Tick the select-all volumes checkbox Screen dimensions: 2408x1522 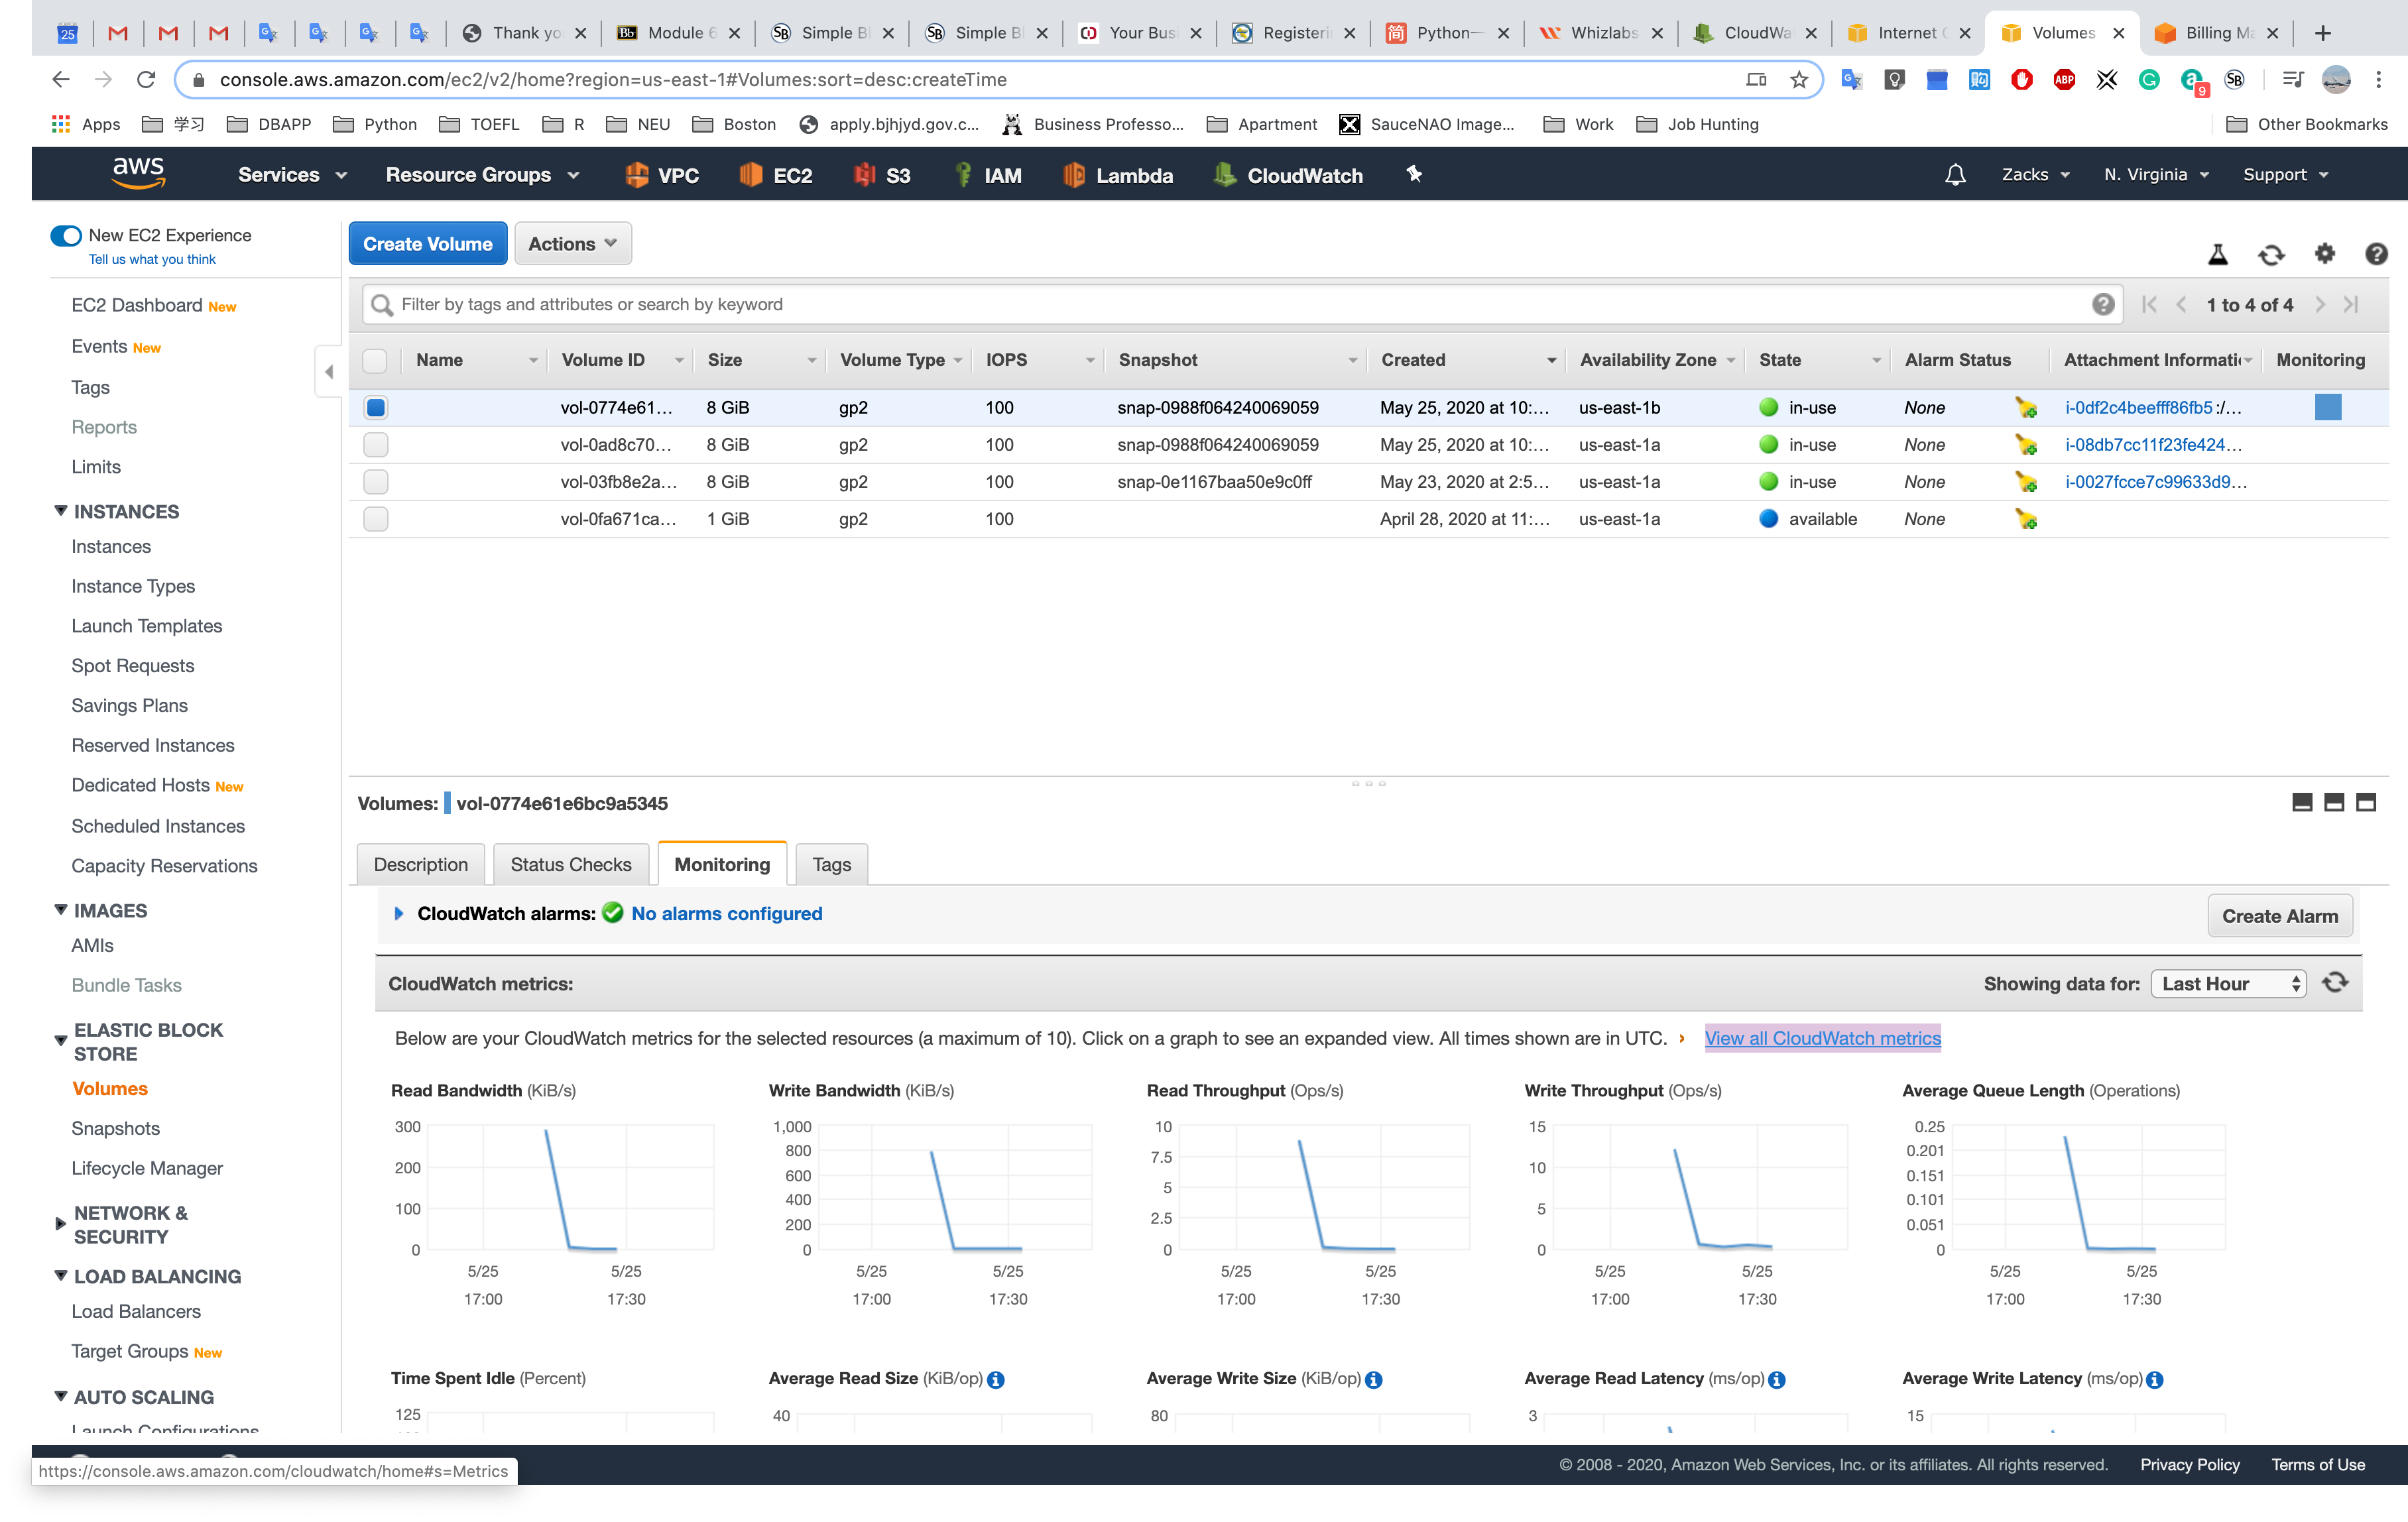(x=375, y=360)
